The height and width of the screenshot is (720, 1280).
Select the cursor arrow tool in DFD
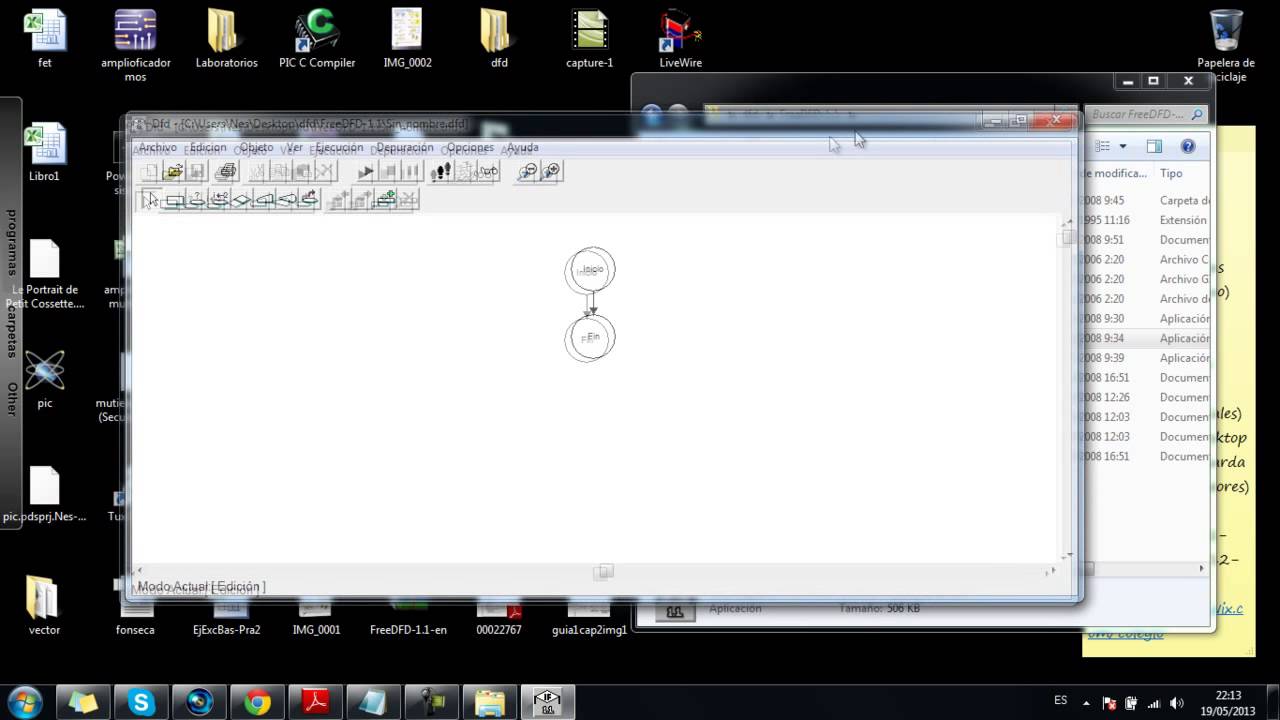[x=151, y=200]
